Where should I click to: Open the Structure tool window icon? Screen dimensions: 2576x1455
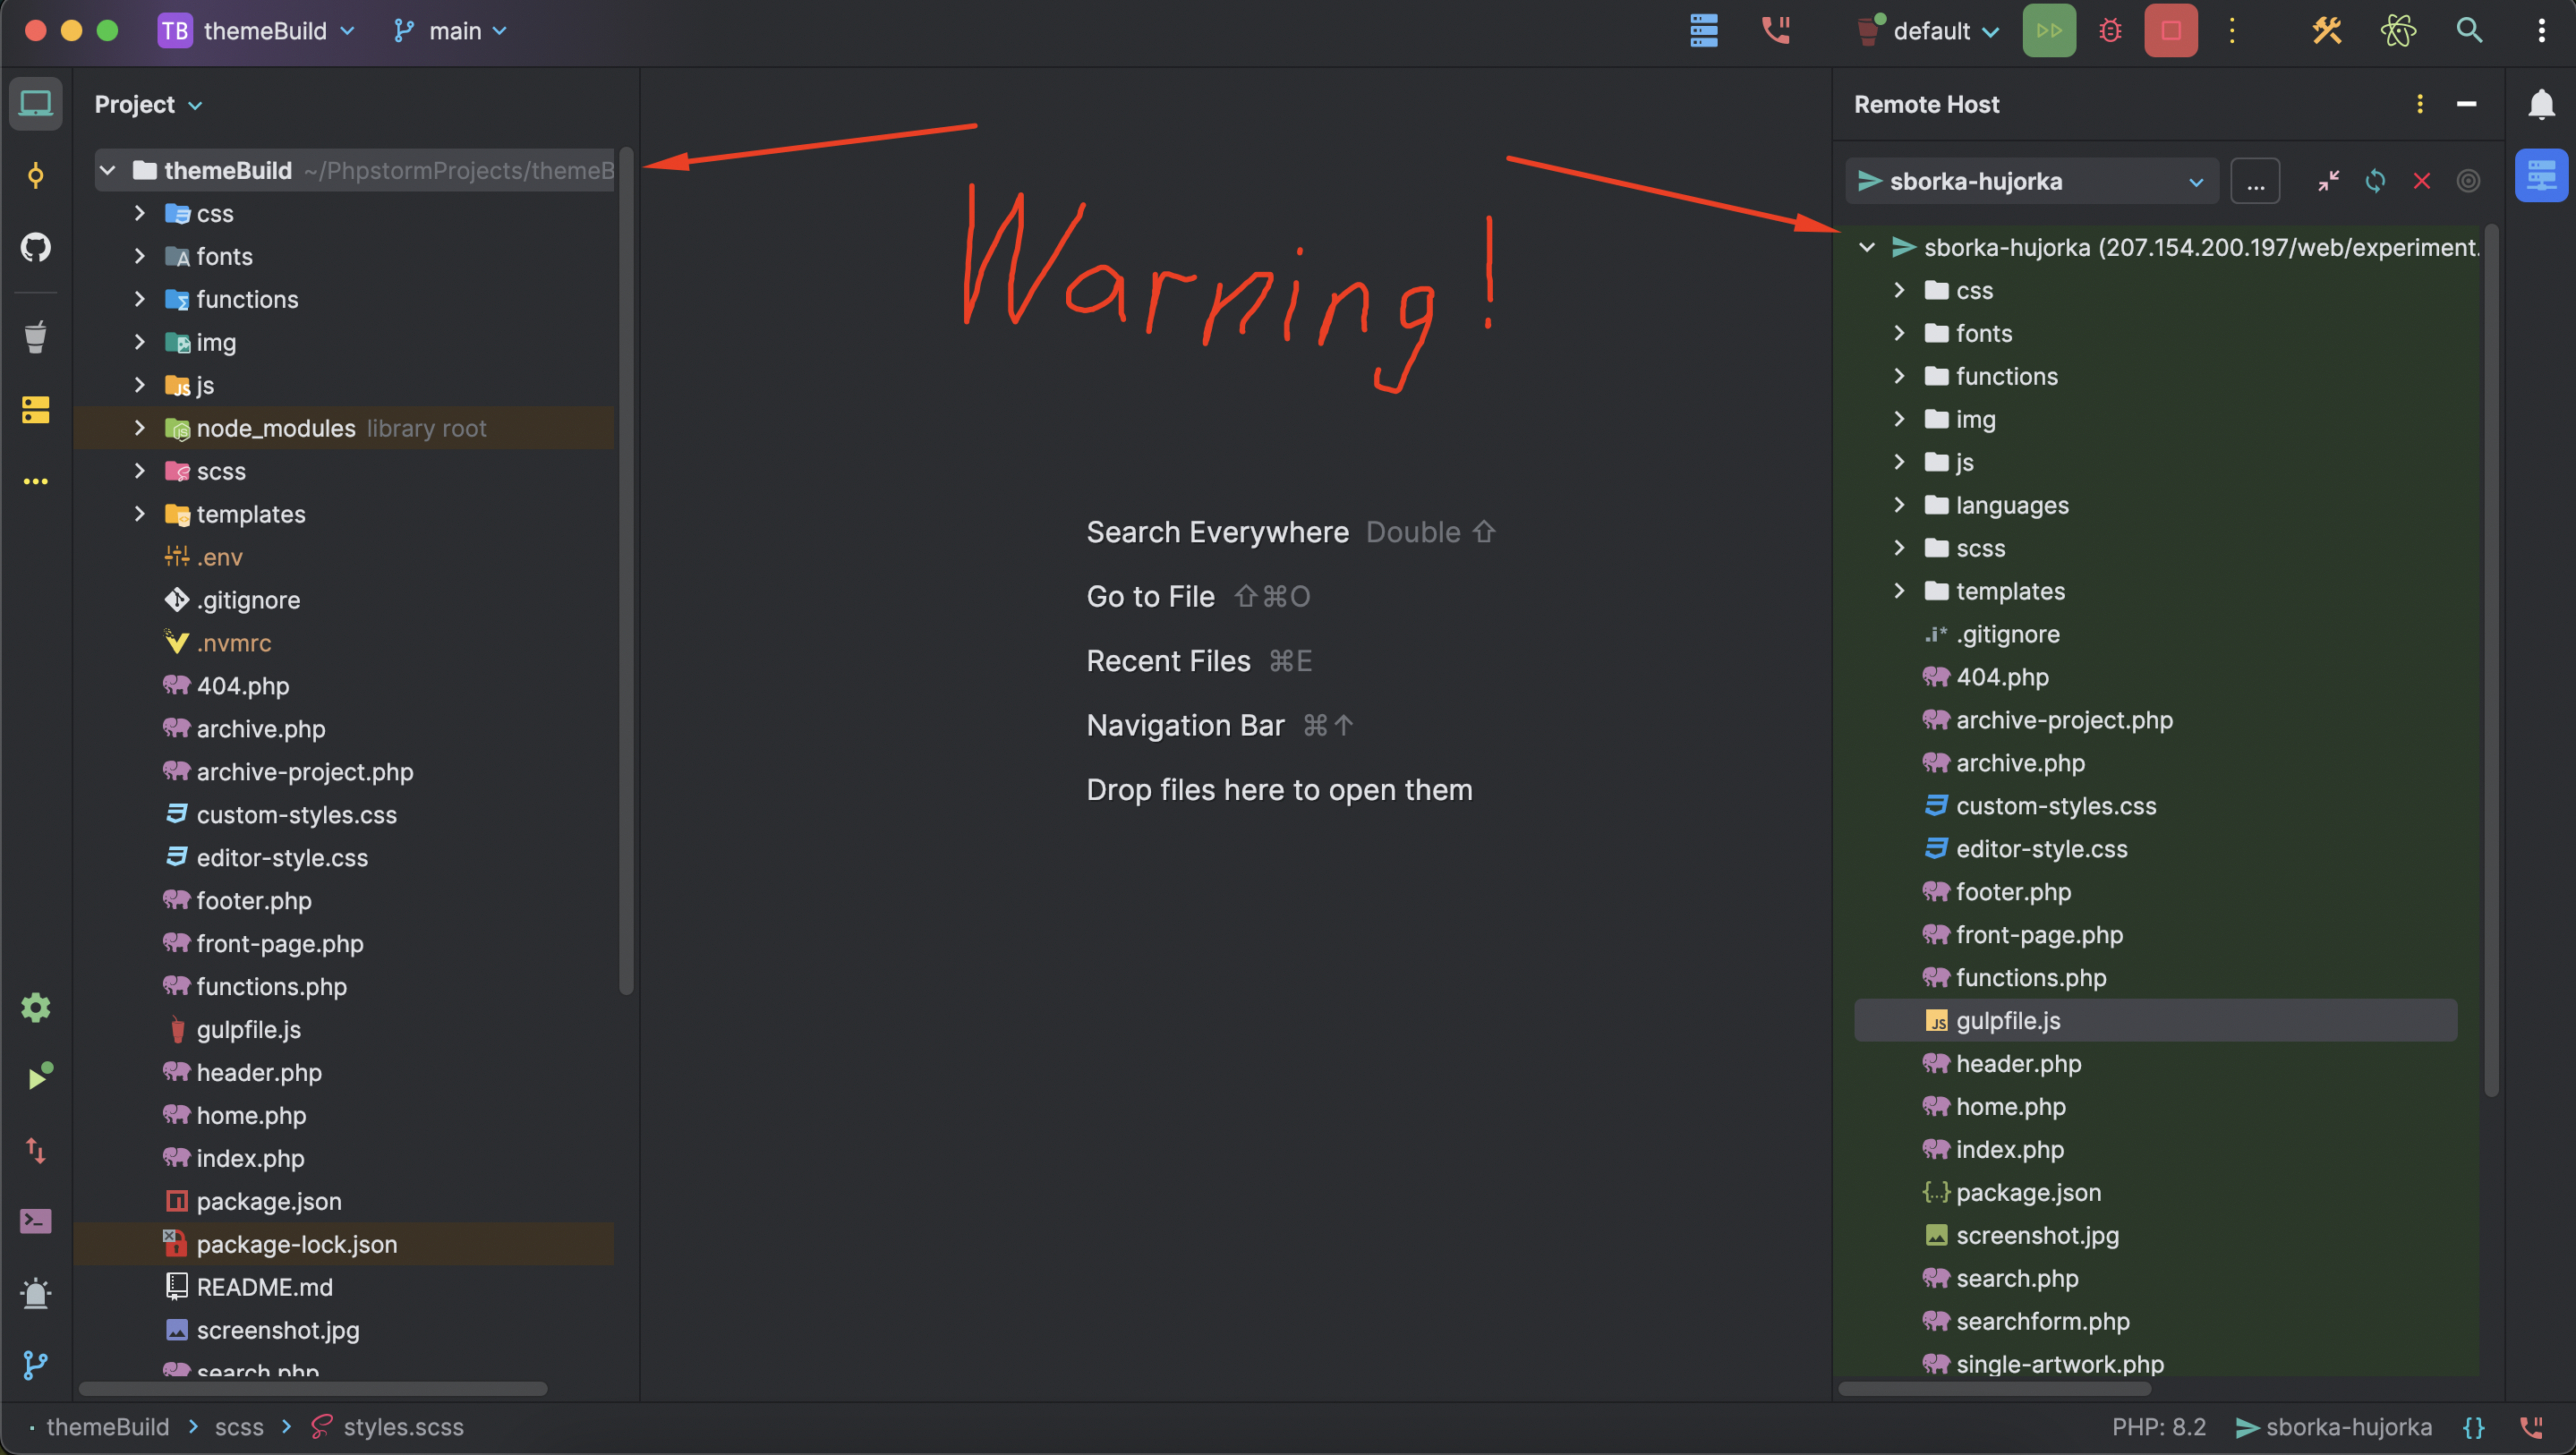click(36, 409)
